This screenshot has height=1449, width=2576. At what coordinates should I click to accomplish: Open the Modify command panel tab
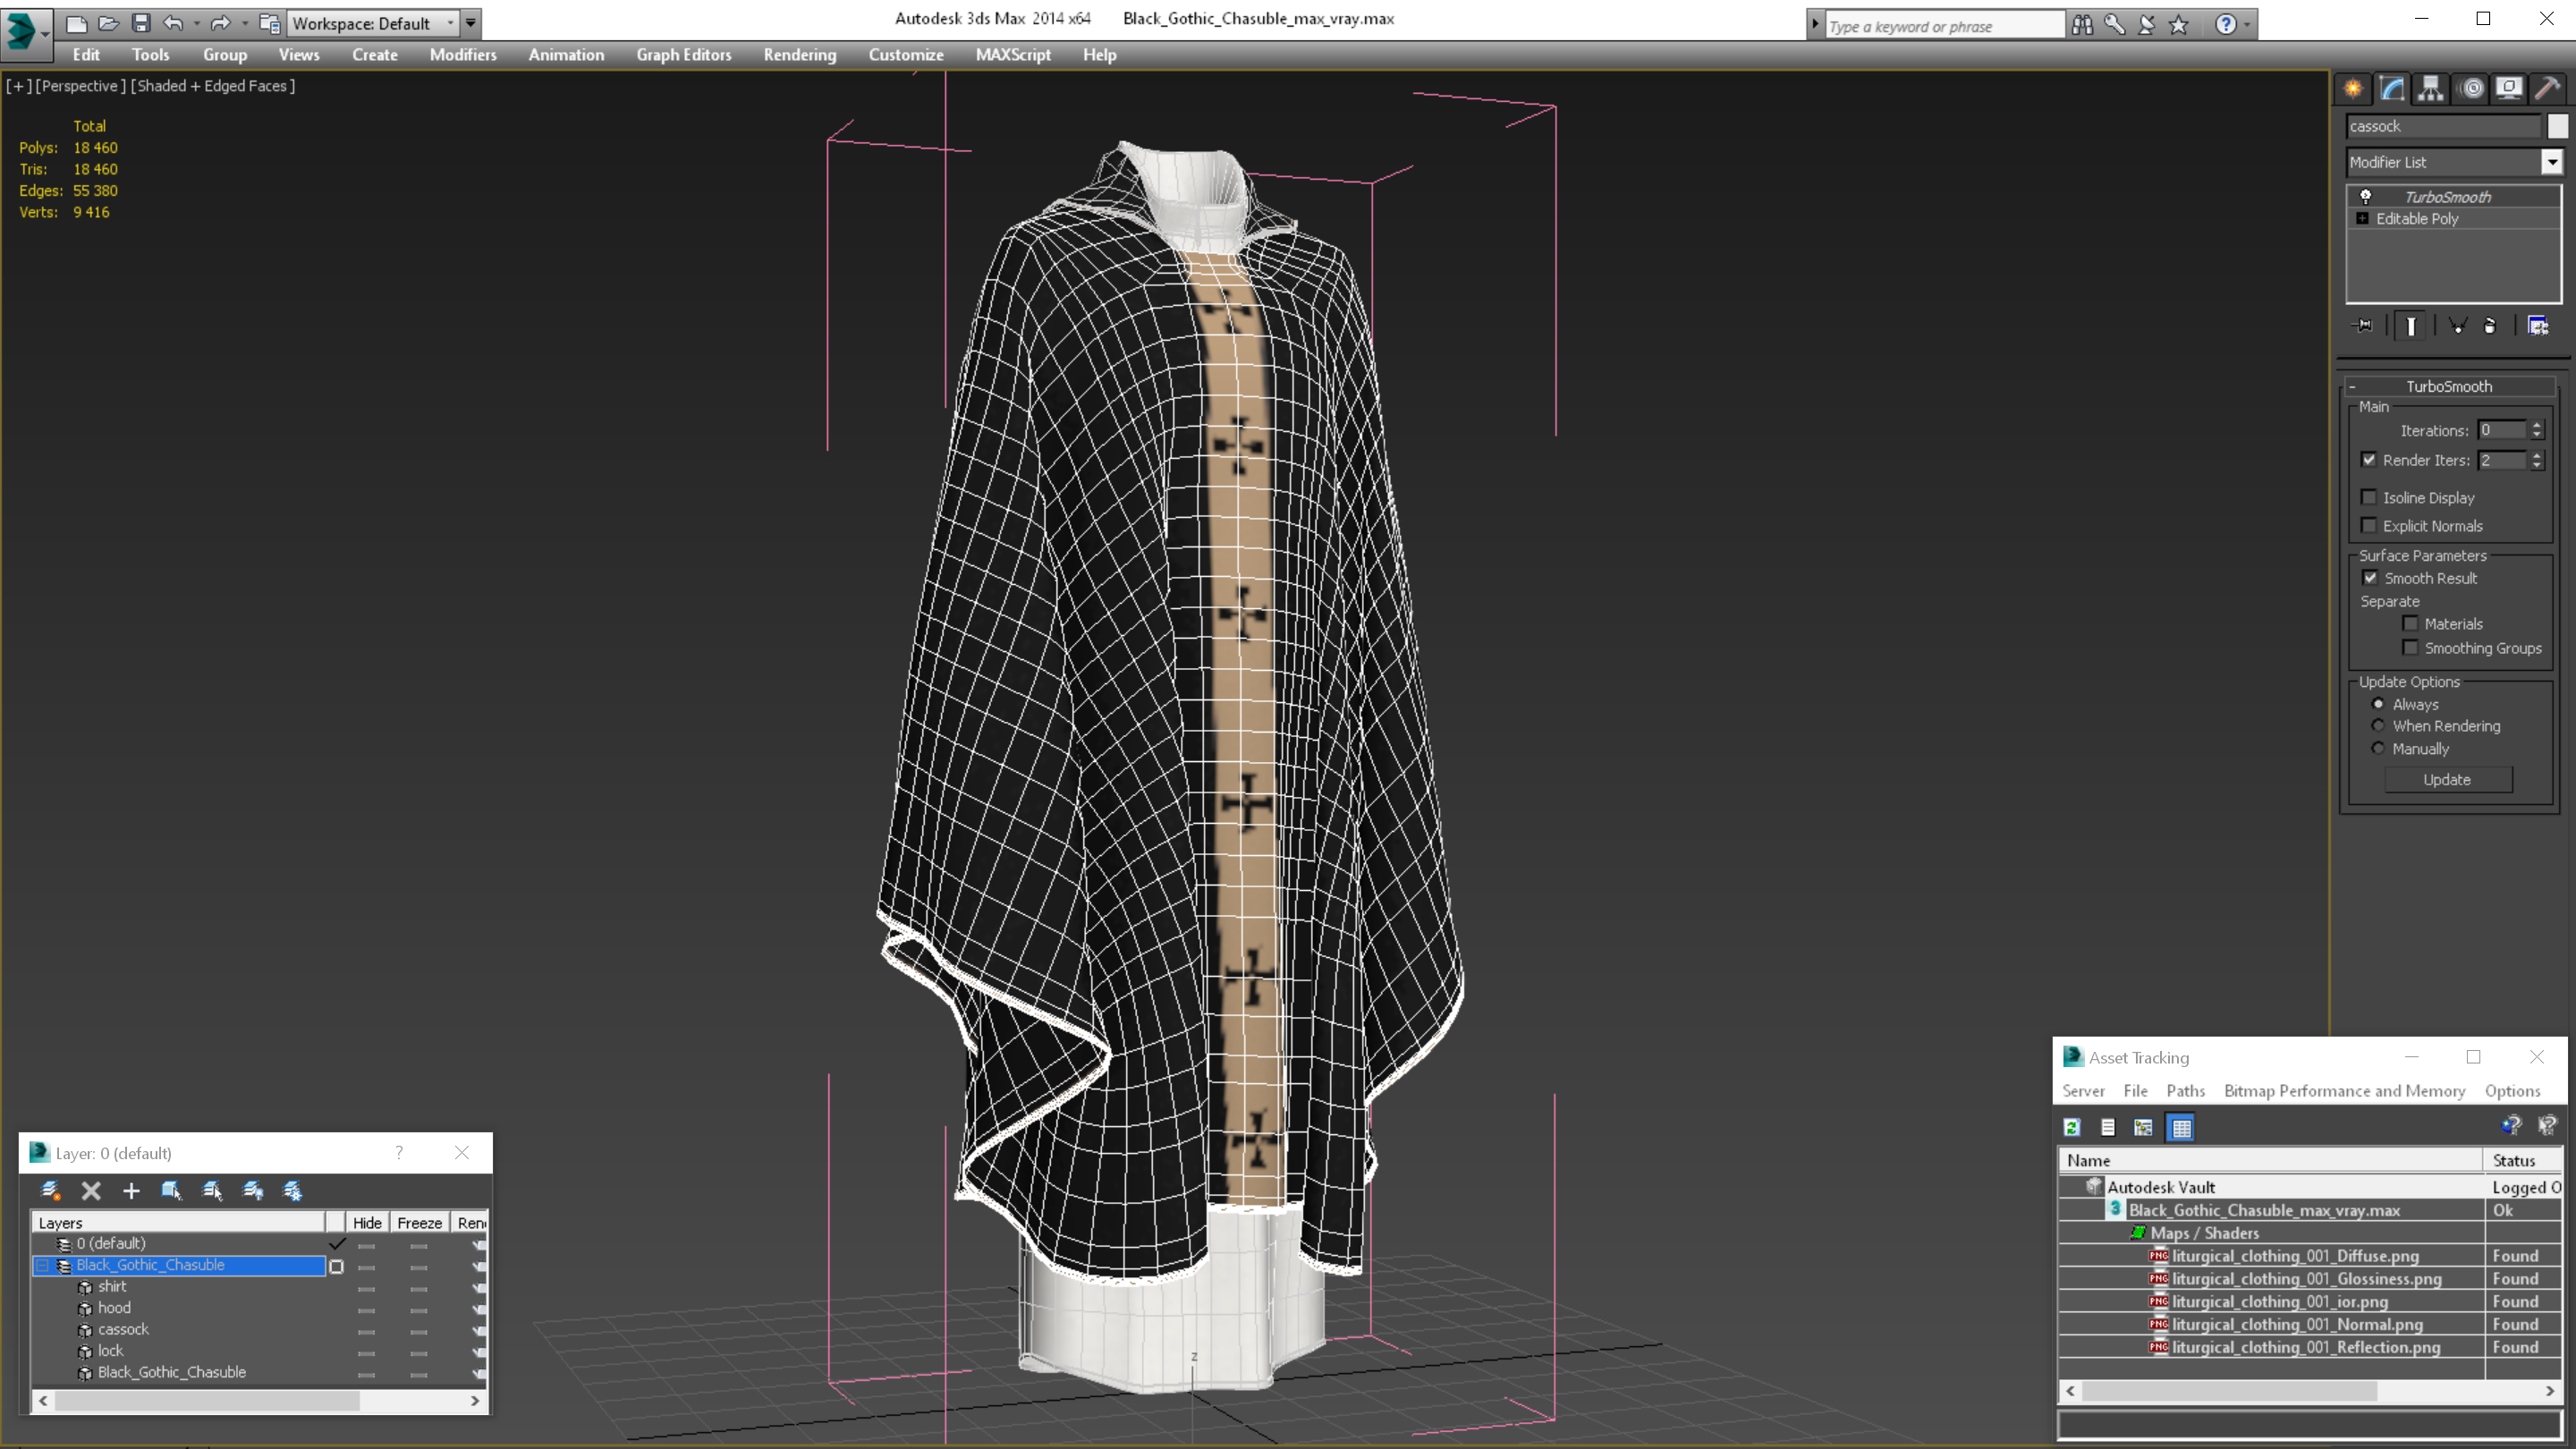coord(2392,89)
